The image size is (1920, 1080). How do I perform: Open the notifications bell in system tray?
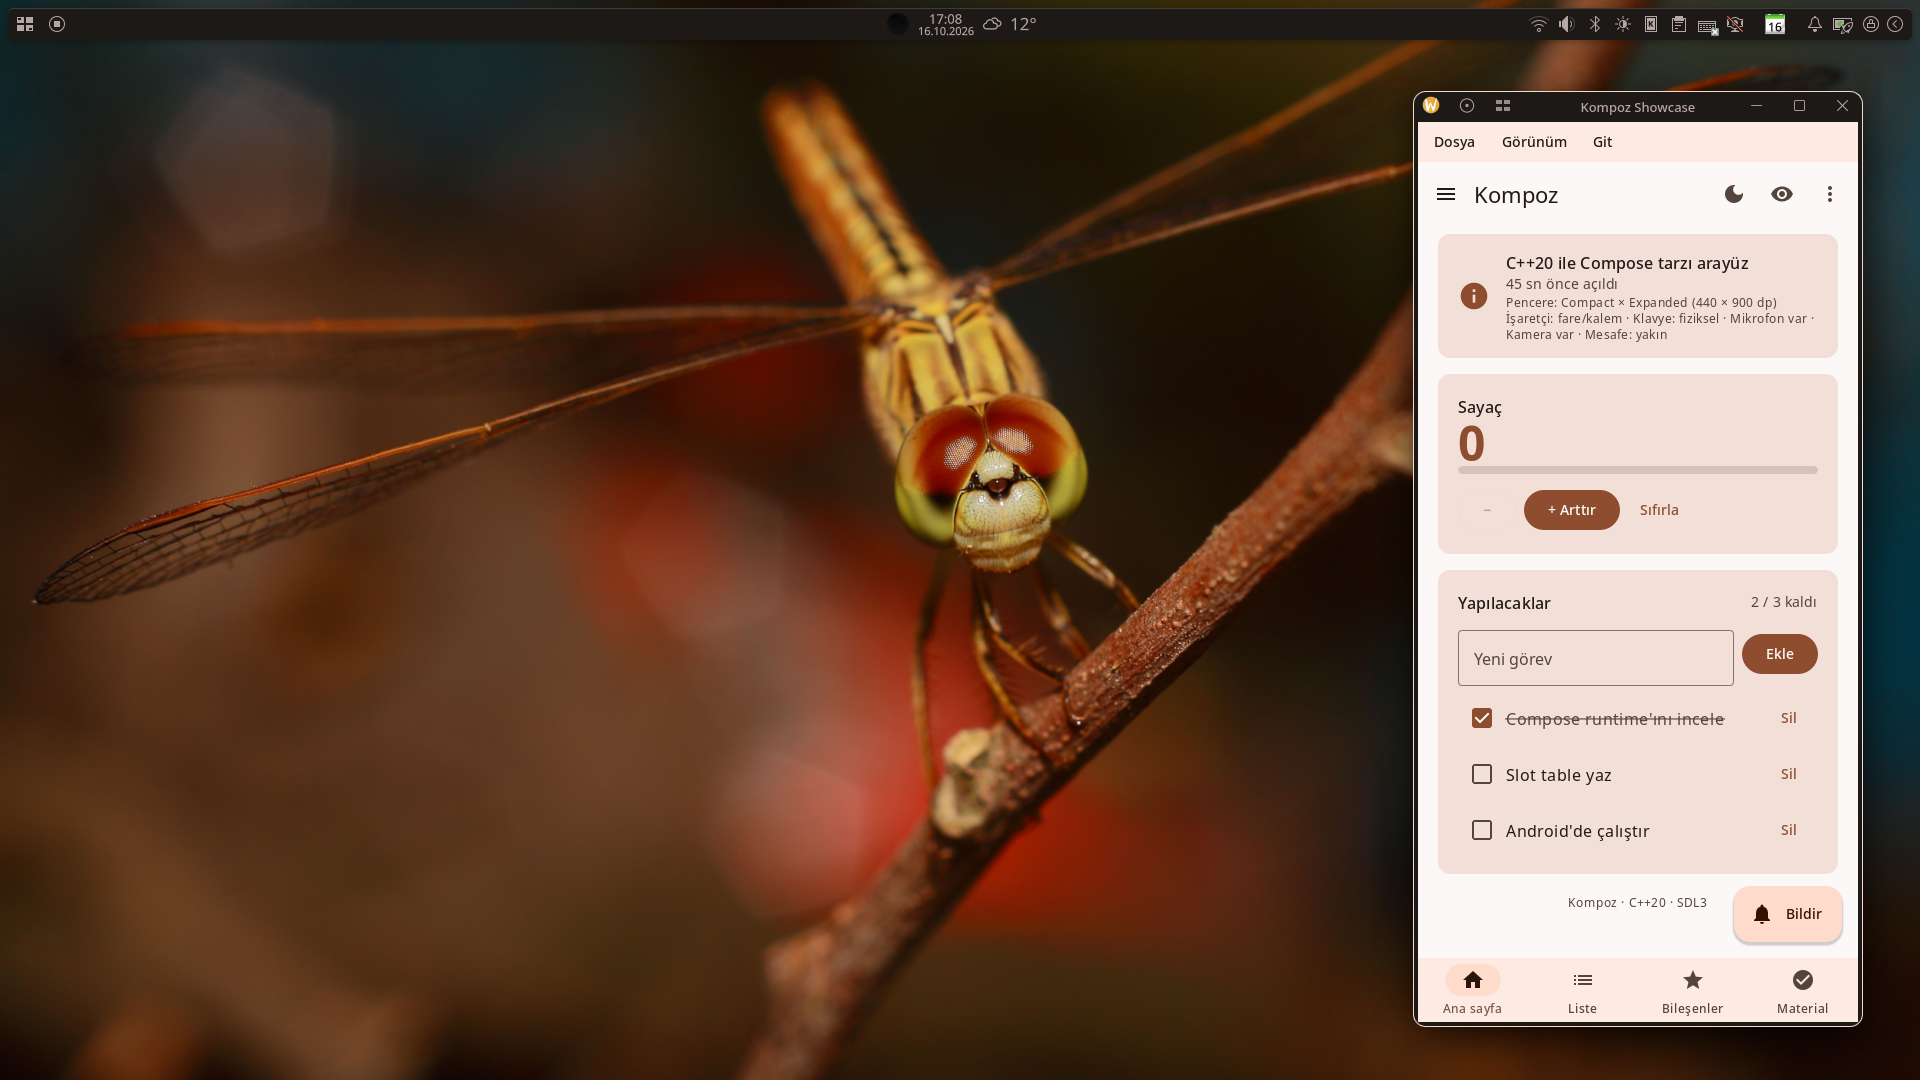(x=1814, y=24)
